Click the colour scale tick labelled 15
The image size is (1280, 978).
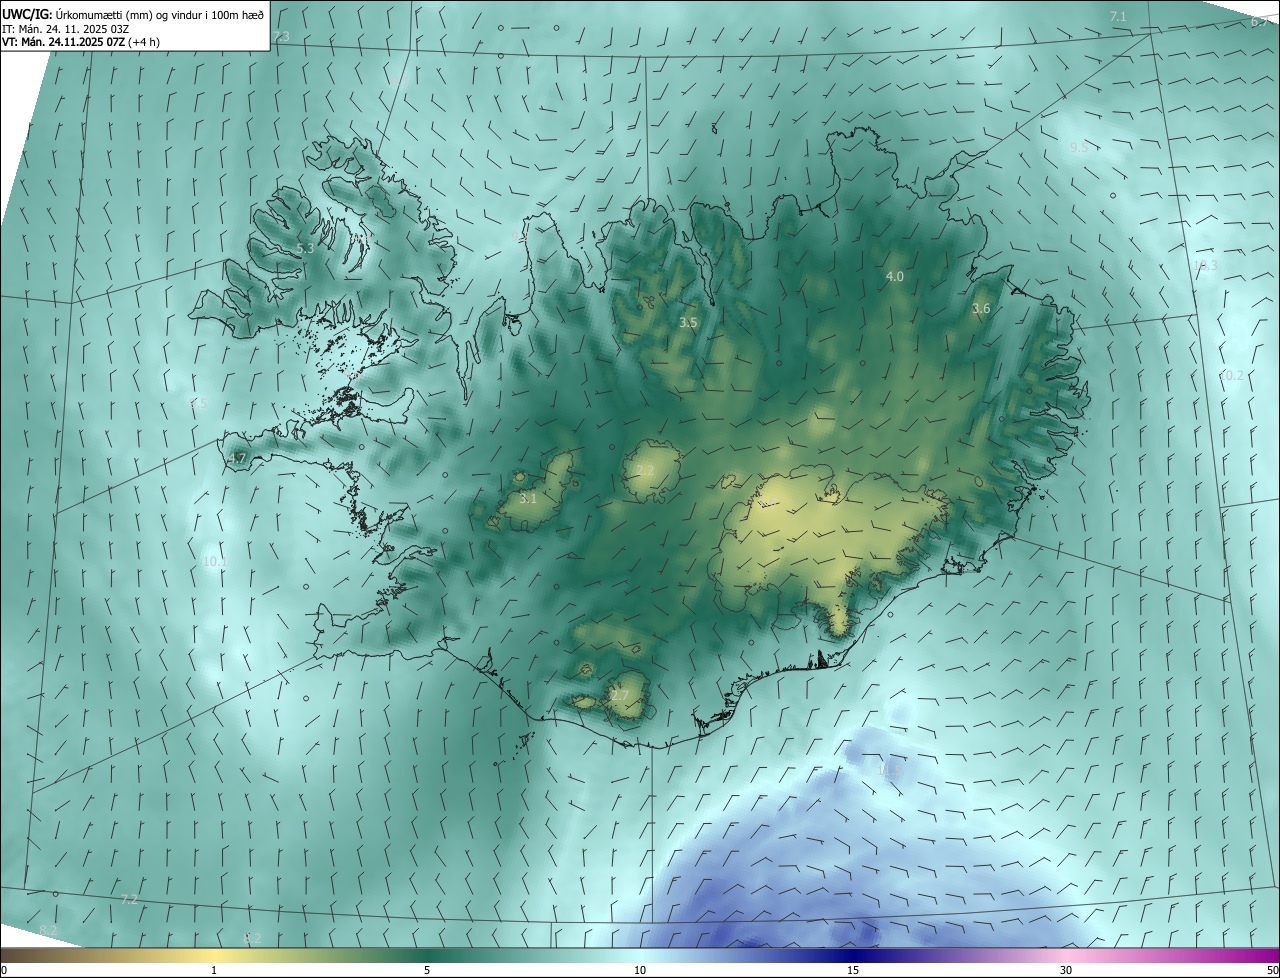point(853,971)
